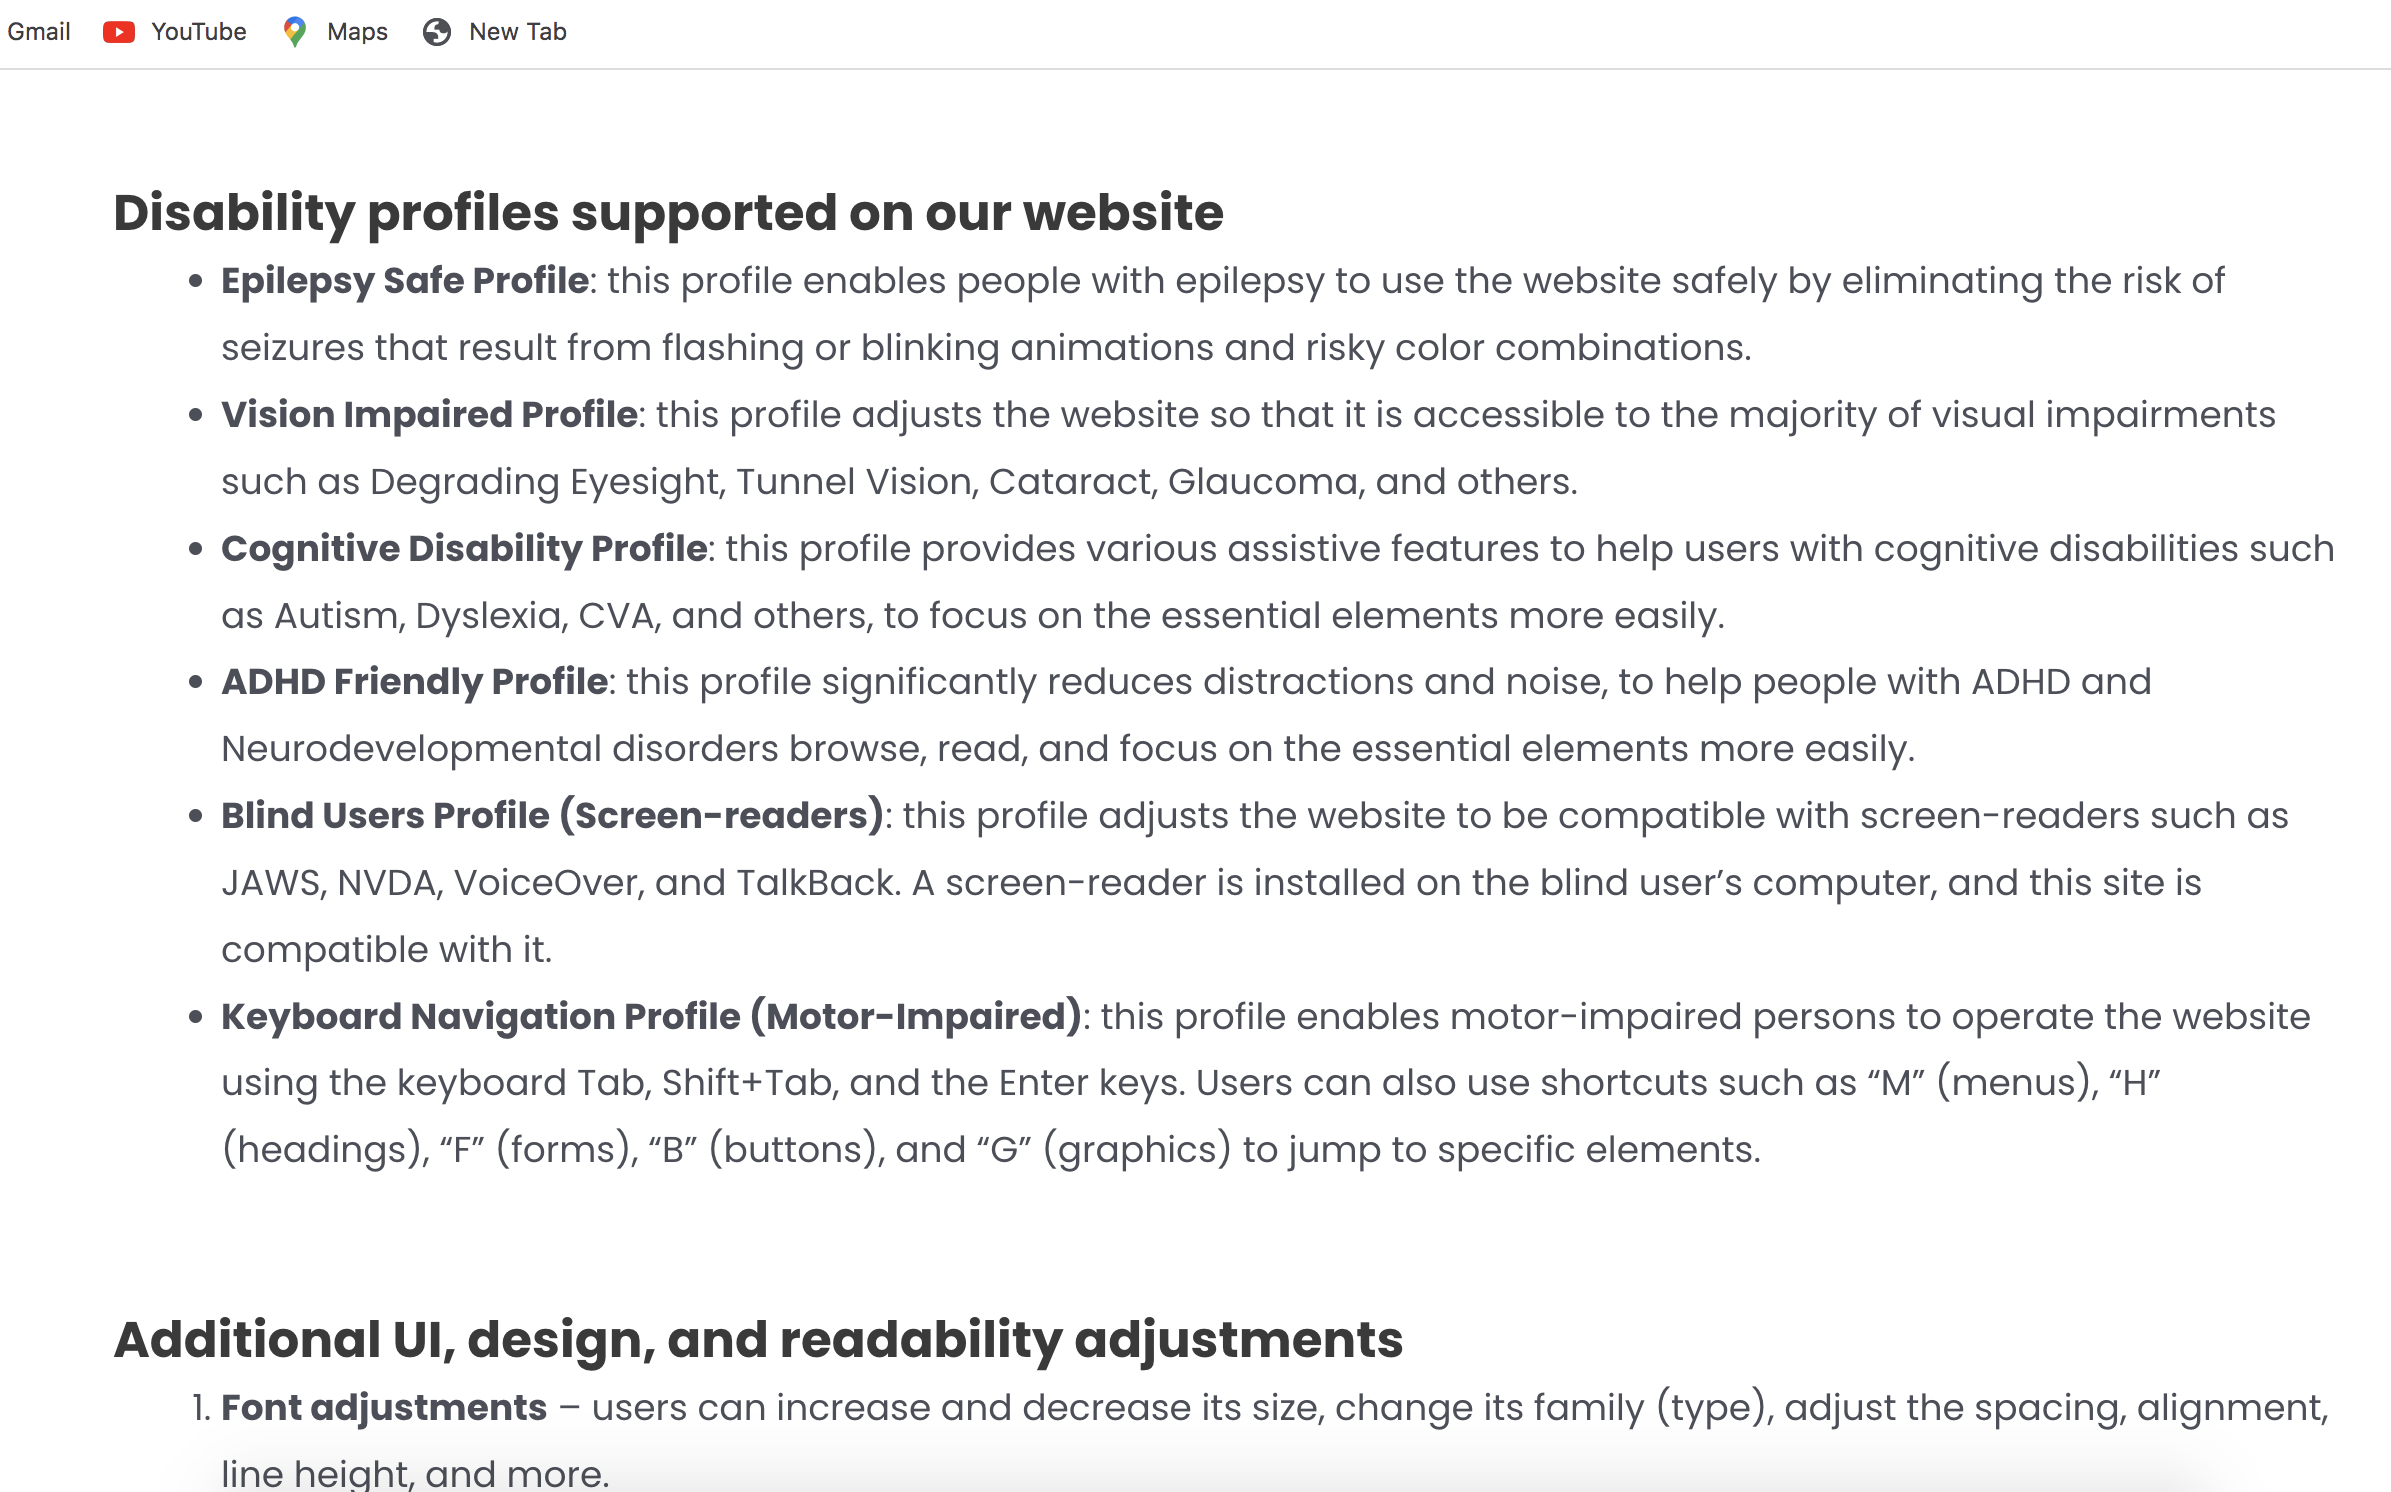Click the word 'Glaucoma' in the vision paragraph
Image resolution: width=2391 pixels, height=1492 pixels.
pyautogui.click(x=1265, y=482)
